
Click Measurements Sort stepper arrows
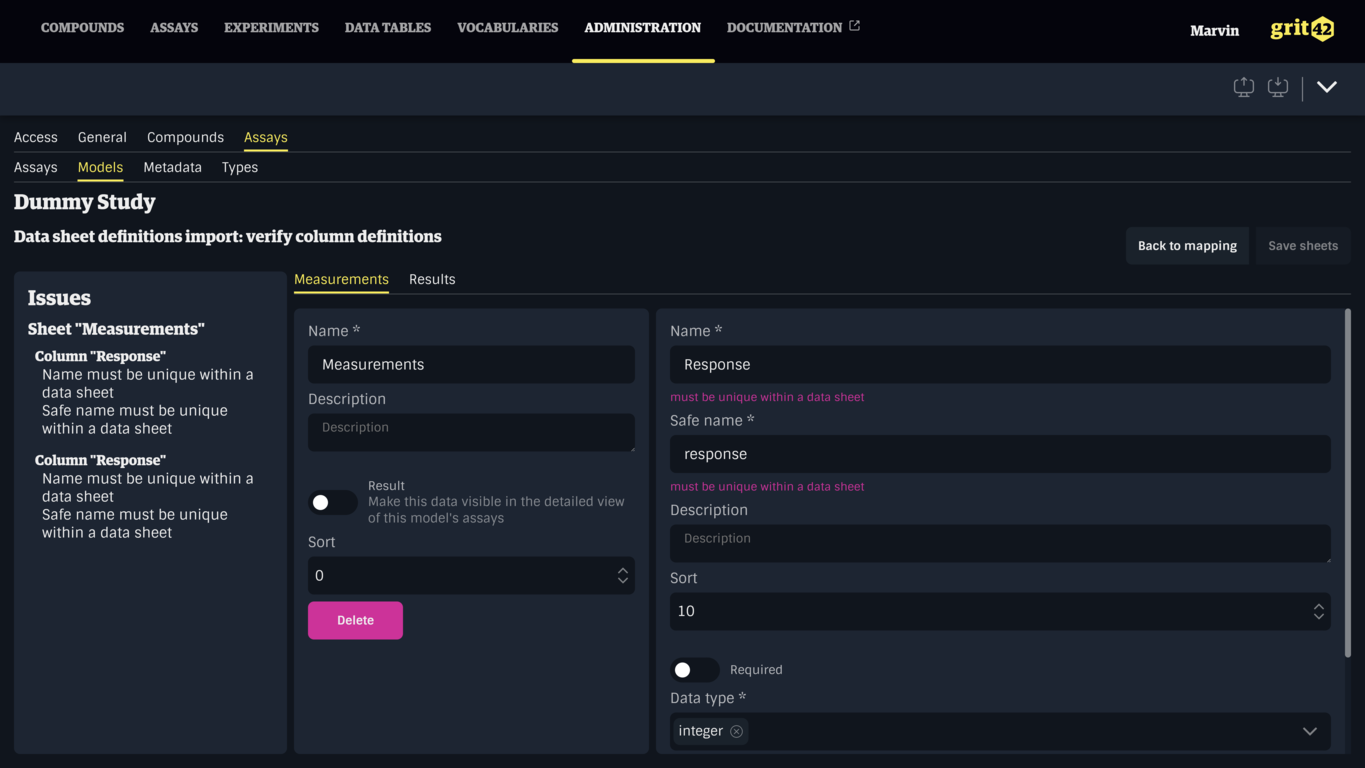(x=622, y=576)
